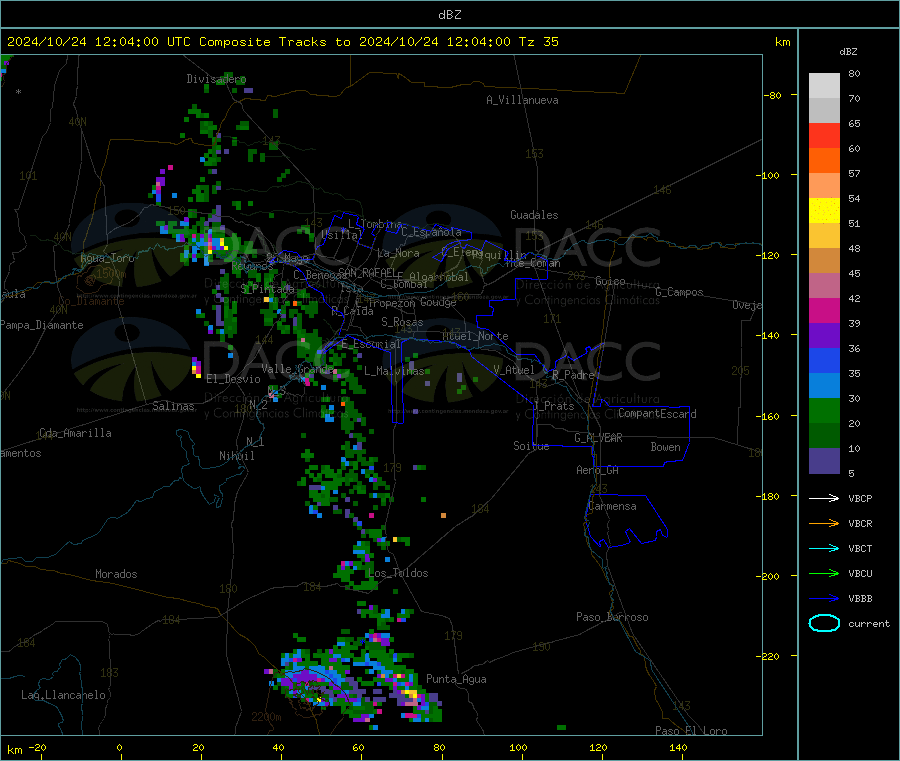Screen dimensions: 900x761
Task: Click the 'Divisadero' map label
Action: click(x=216, y=79)
